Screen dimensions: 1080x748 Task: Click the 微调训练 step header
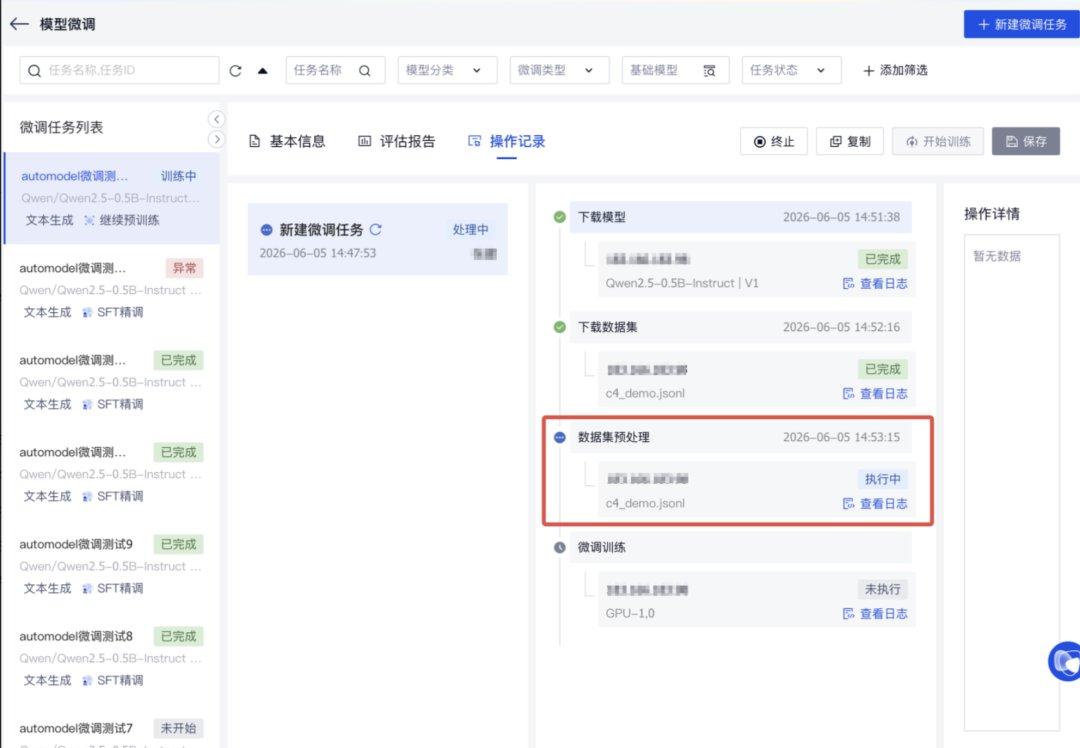(x=740, y=548)
